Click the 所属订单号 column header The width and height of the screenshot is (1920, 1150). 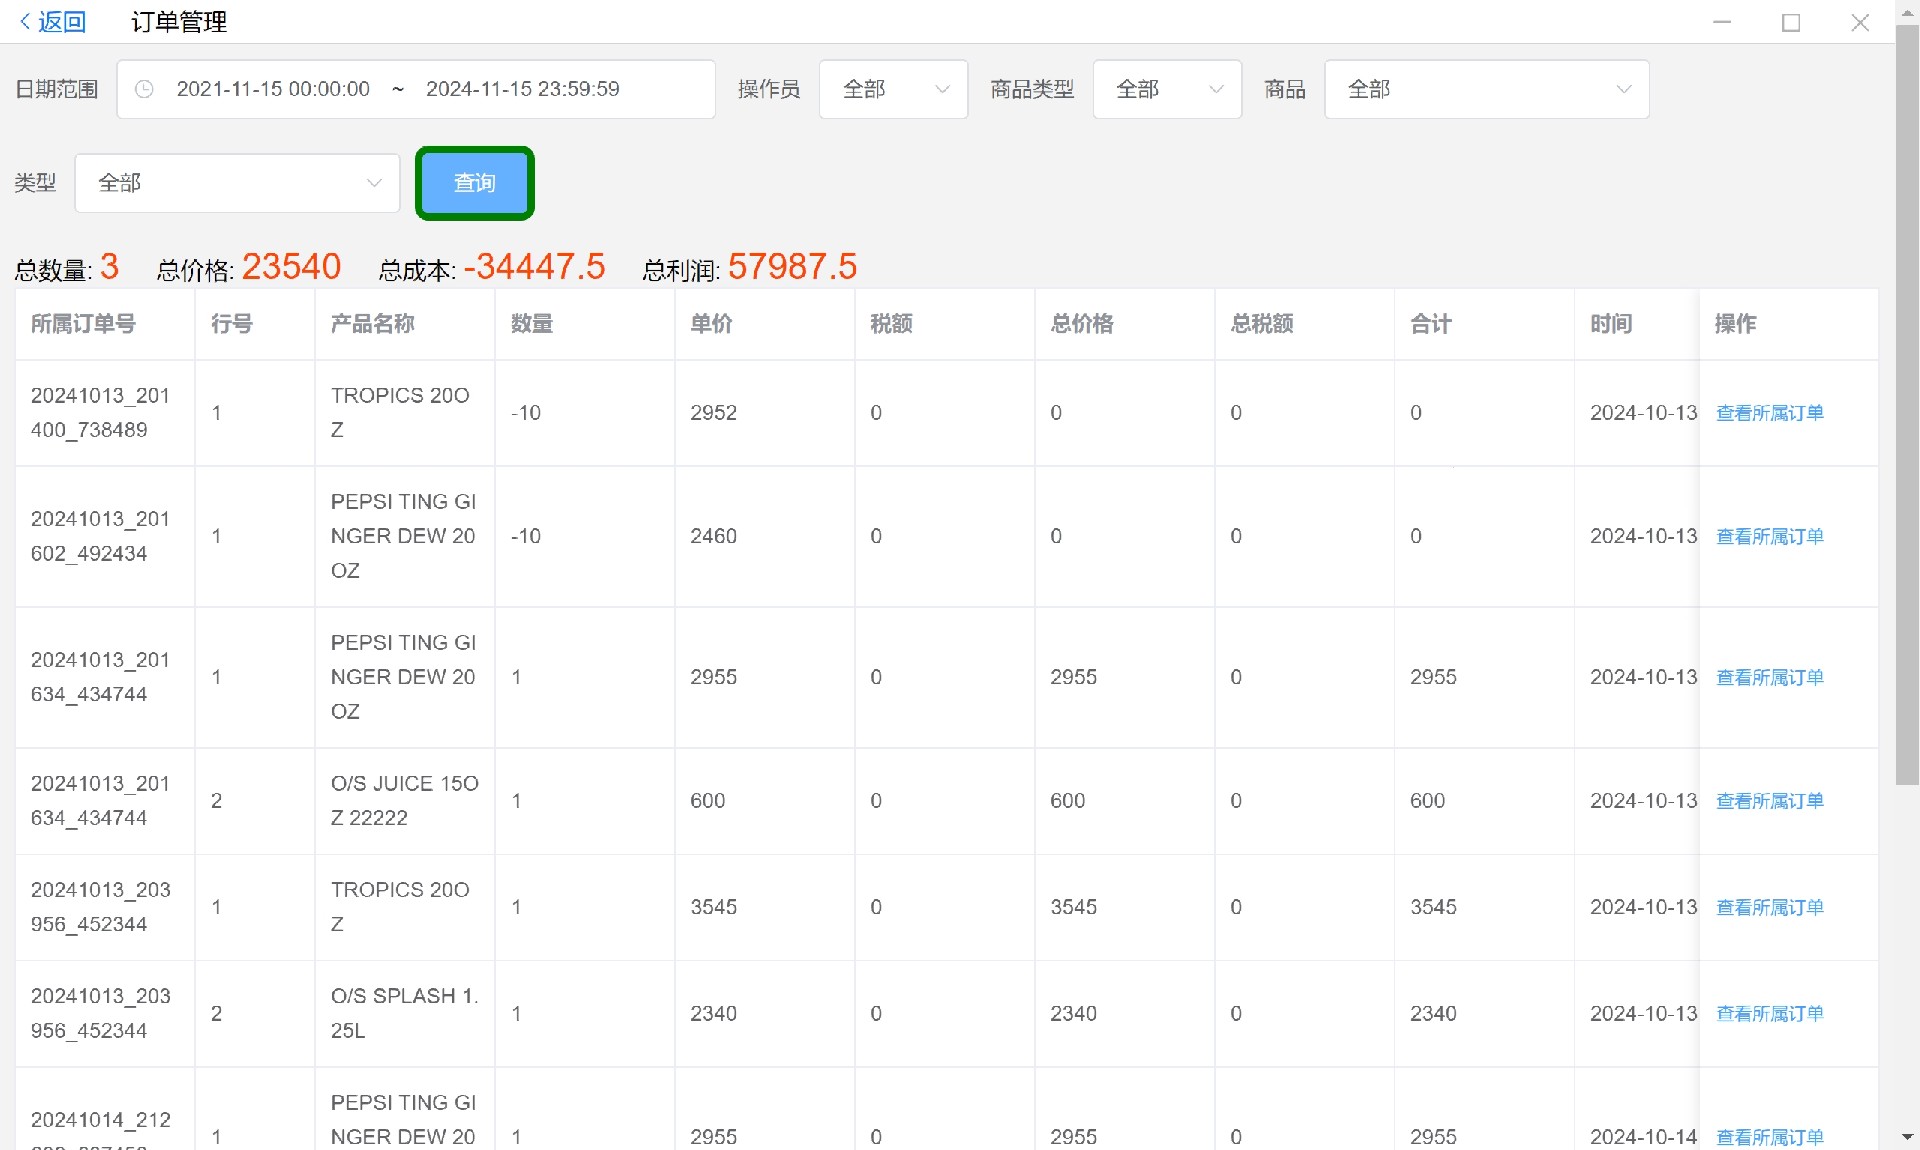point(83,324)
